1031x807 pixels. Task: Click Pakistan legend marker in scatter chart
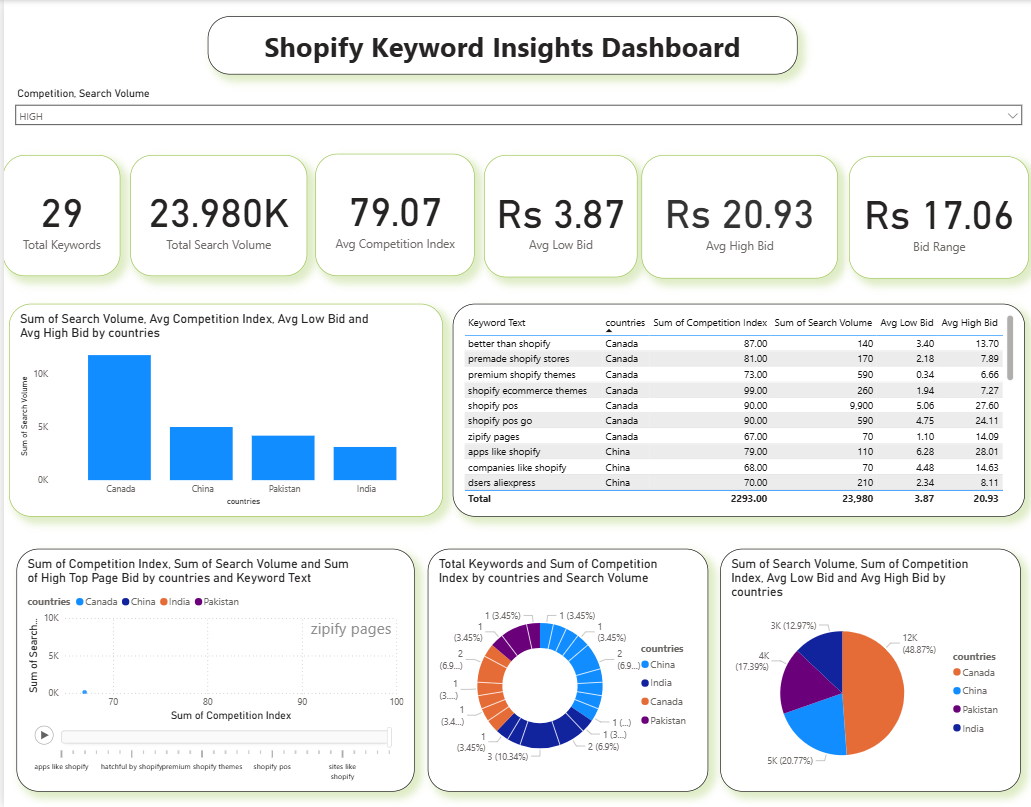pyautogui.click(x=197, y=602)
